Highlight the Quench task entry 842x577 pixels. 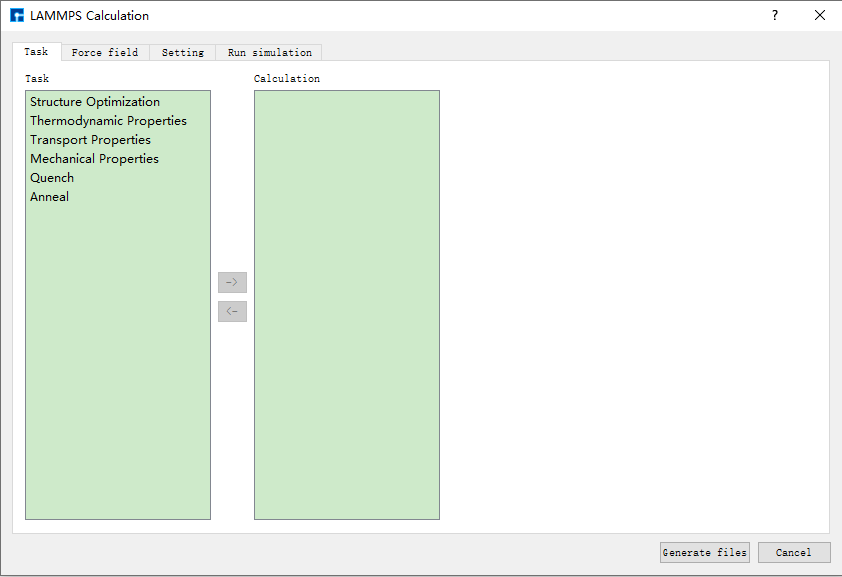click(52, 178)
